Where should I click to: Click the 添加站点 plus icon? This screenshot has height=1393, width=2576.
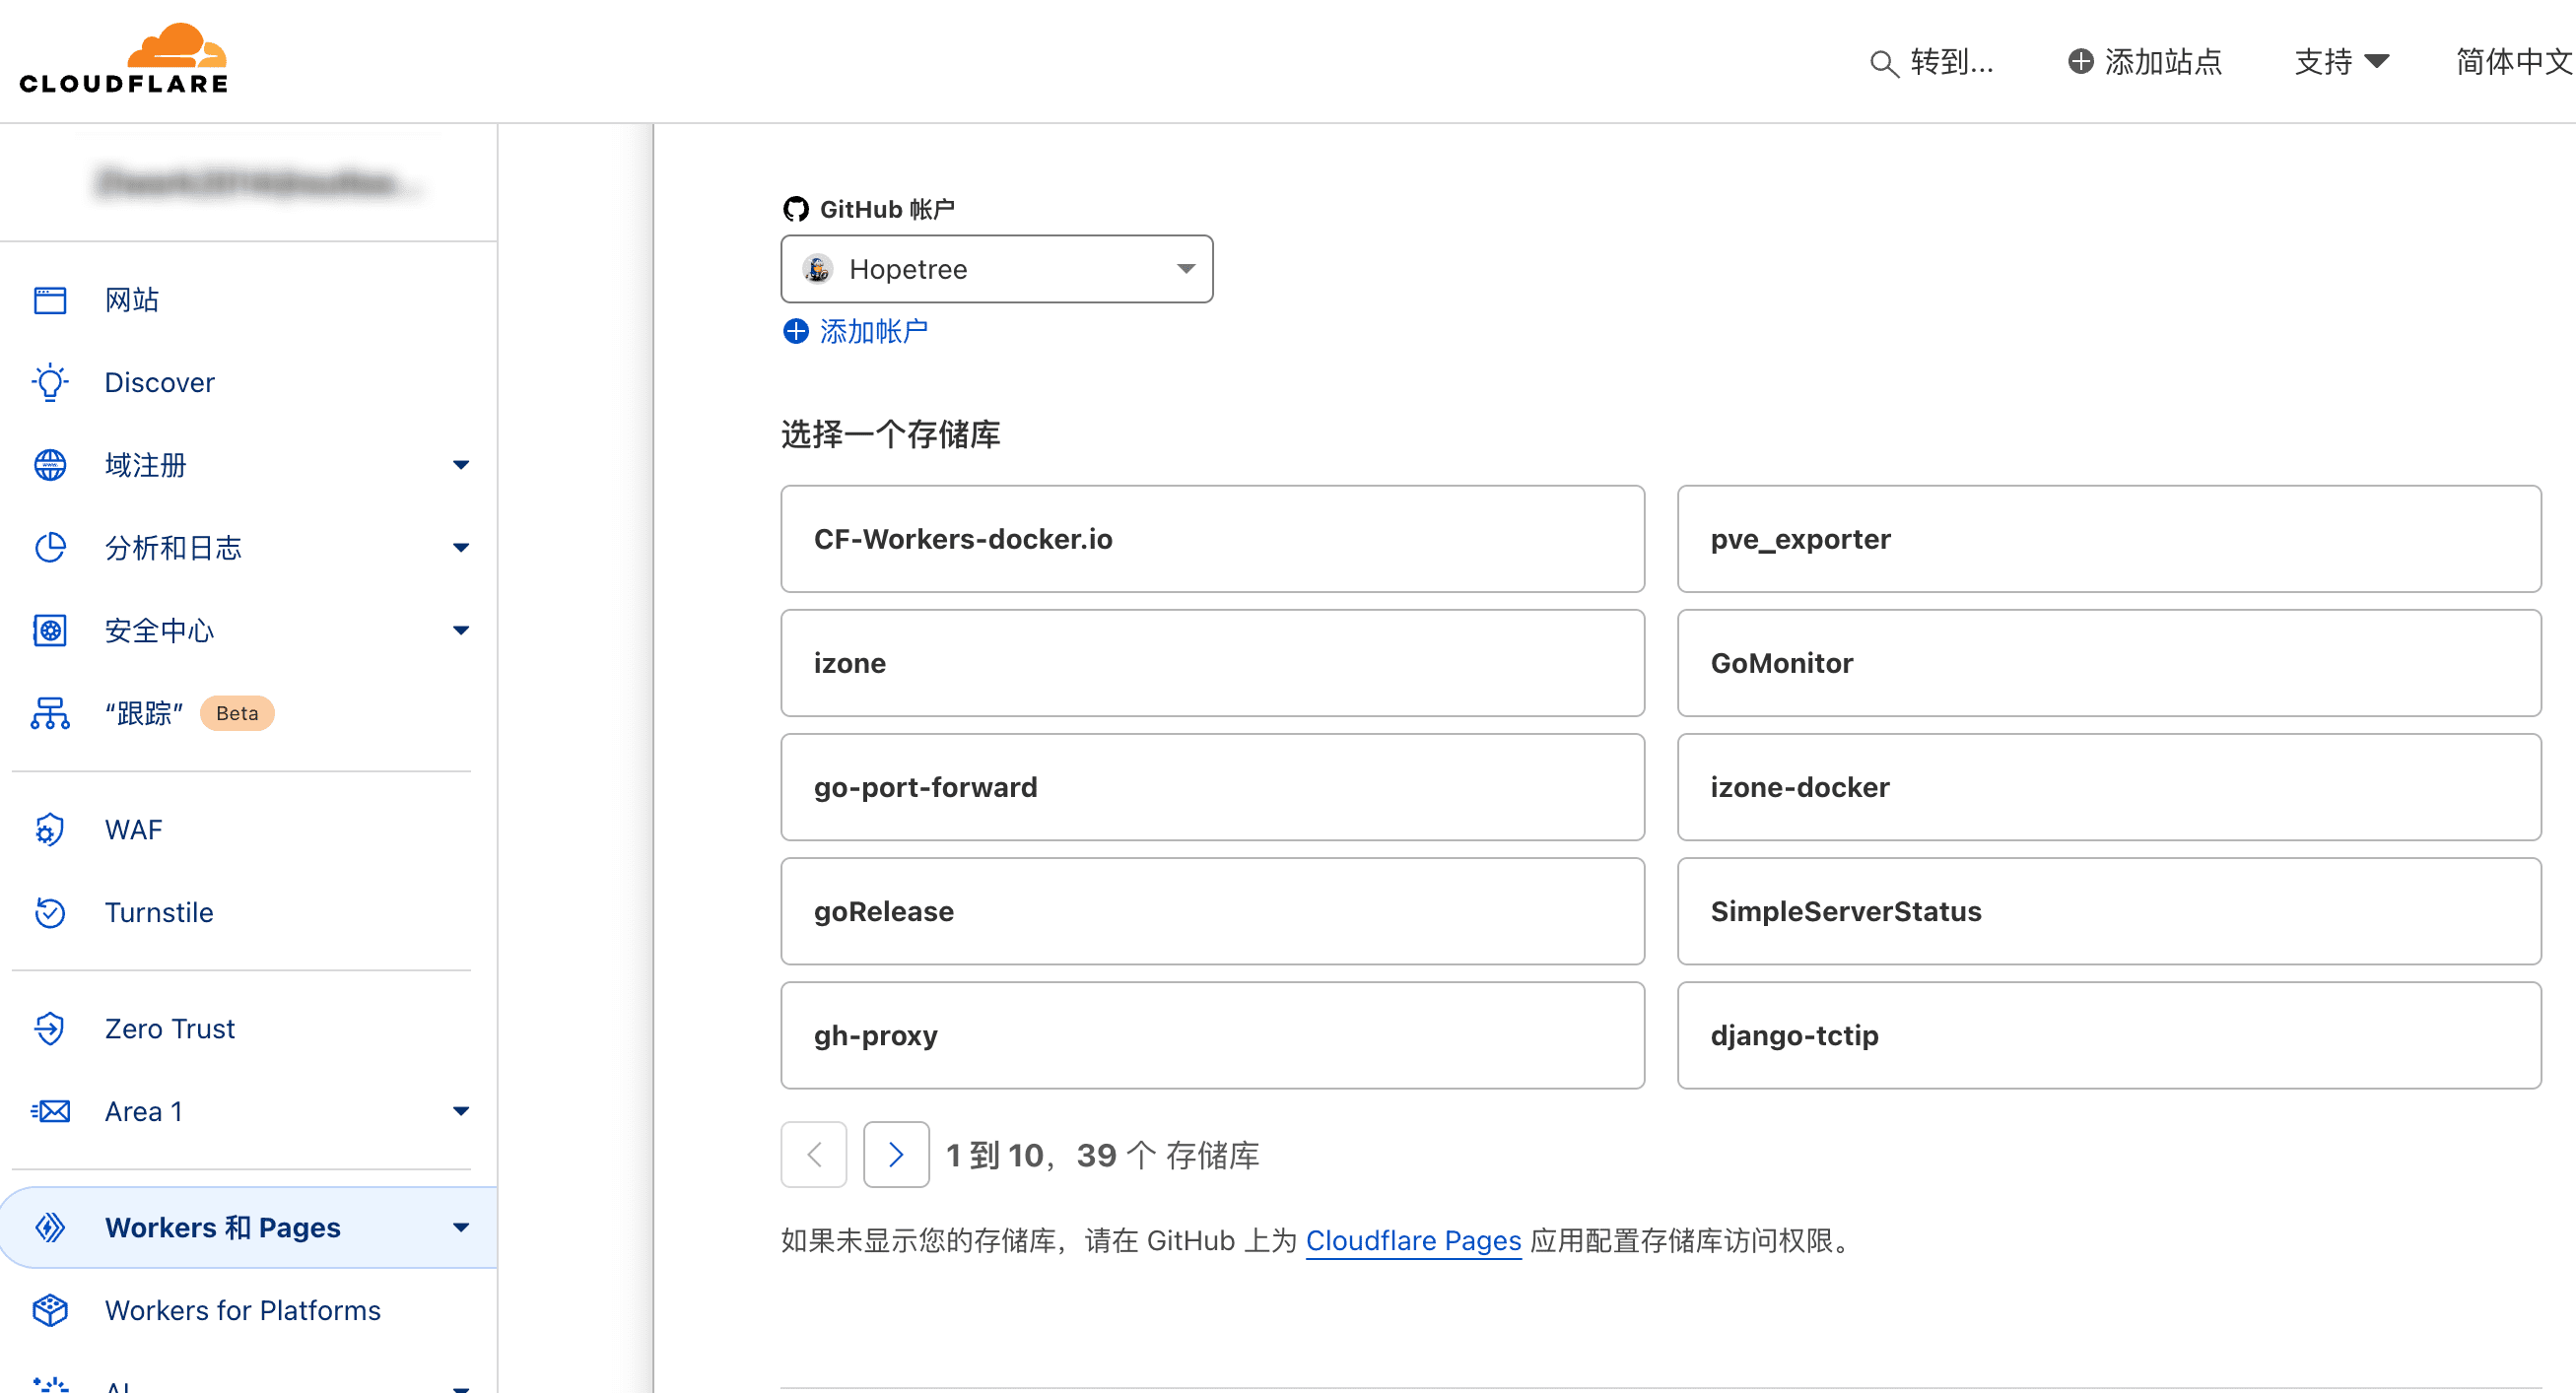point(2082,61)
